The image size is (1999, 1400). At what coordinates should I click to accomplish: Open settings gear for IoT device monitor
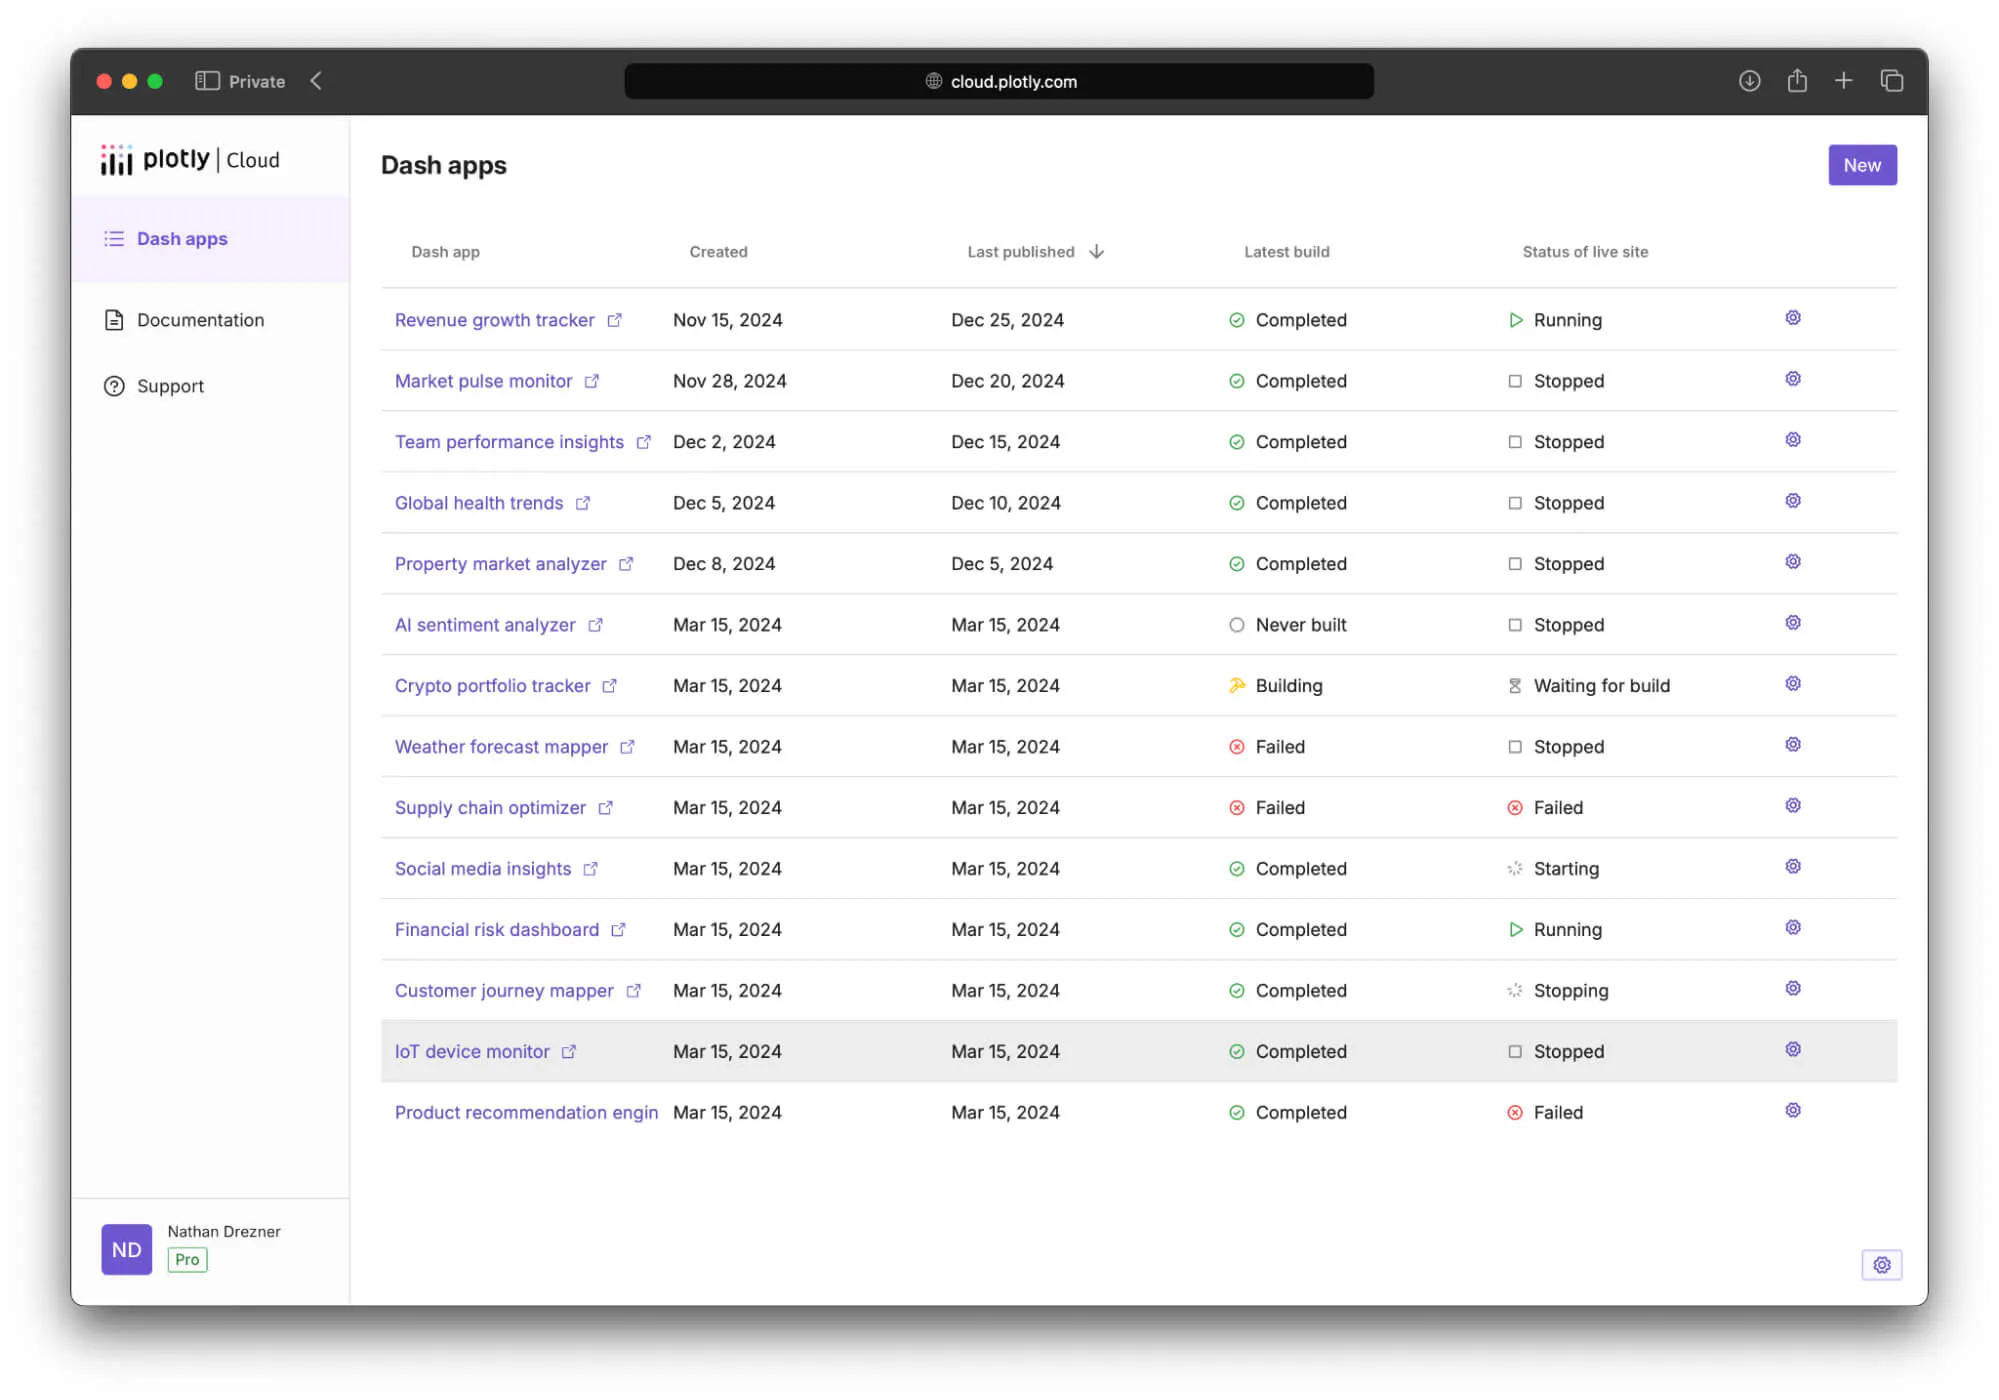(x=1792, y=1050)
